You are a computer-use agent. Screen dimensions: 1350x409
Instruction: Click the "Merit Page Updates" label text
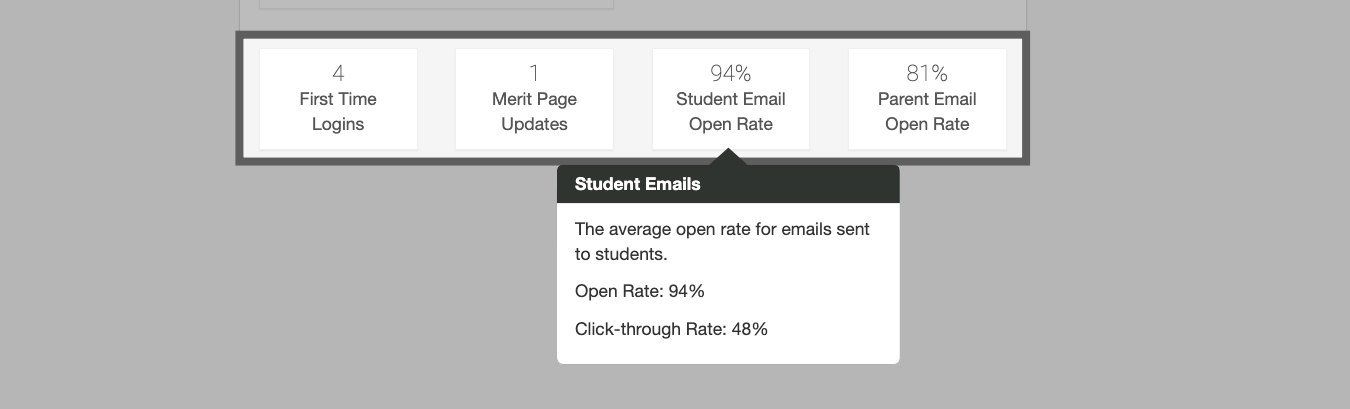534,112
